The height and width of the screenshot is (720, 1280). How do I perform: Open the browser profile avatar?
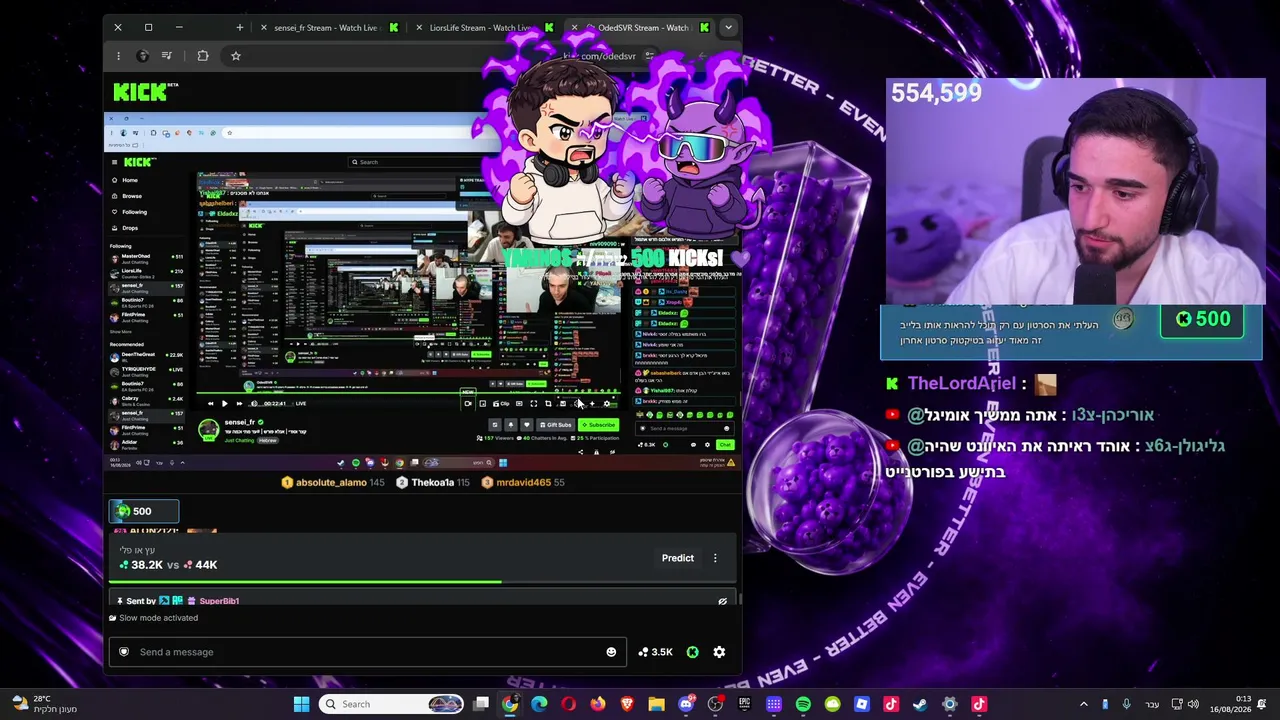point(143,56)
